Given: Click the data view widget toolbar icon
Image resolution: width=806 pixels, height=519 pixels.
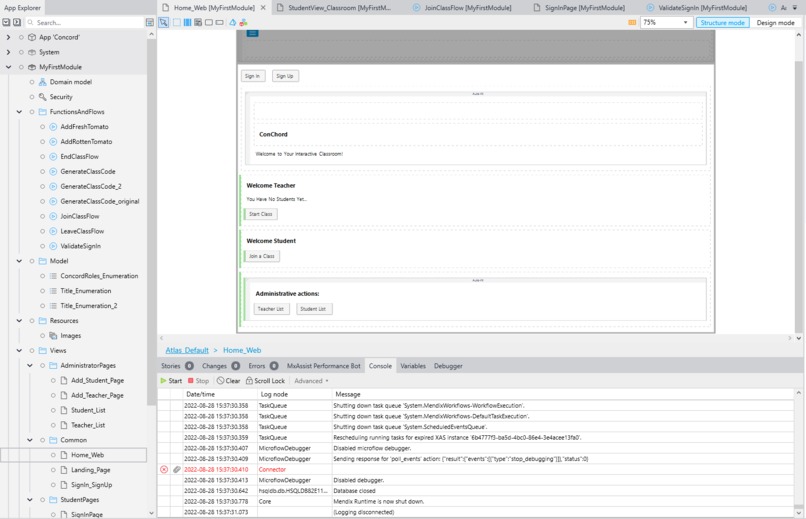Looking at the screenshot, I should coord(198,23).
